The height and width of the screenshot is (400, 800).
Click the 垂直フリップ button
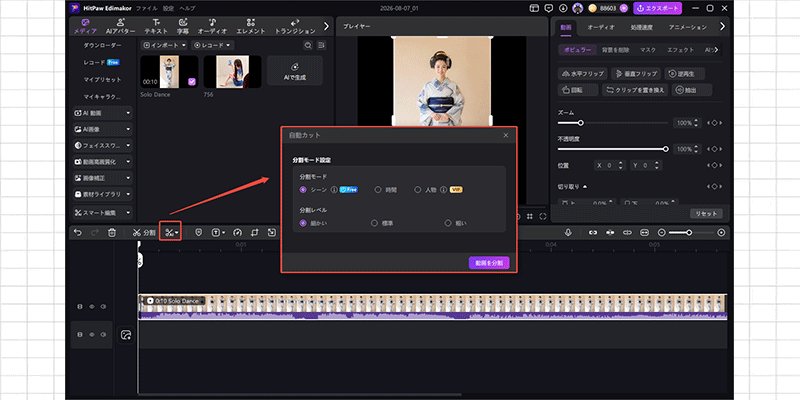pyautogui.click(x=636, y=73)
